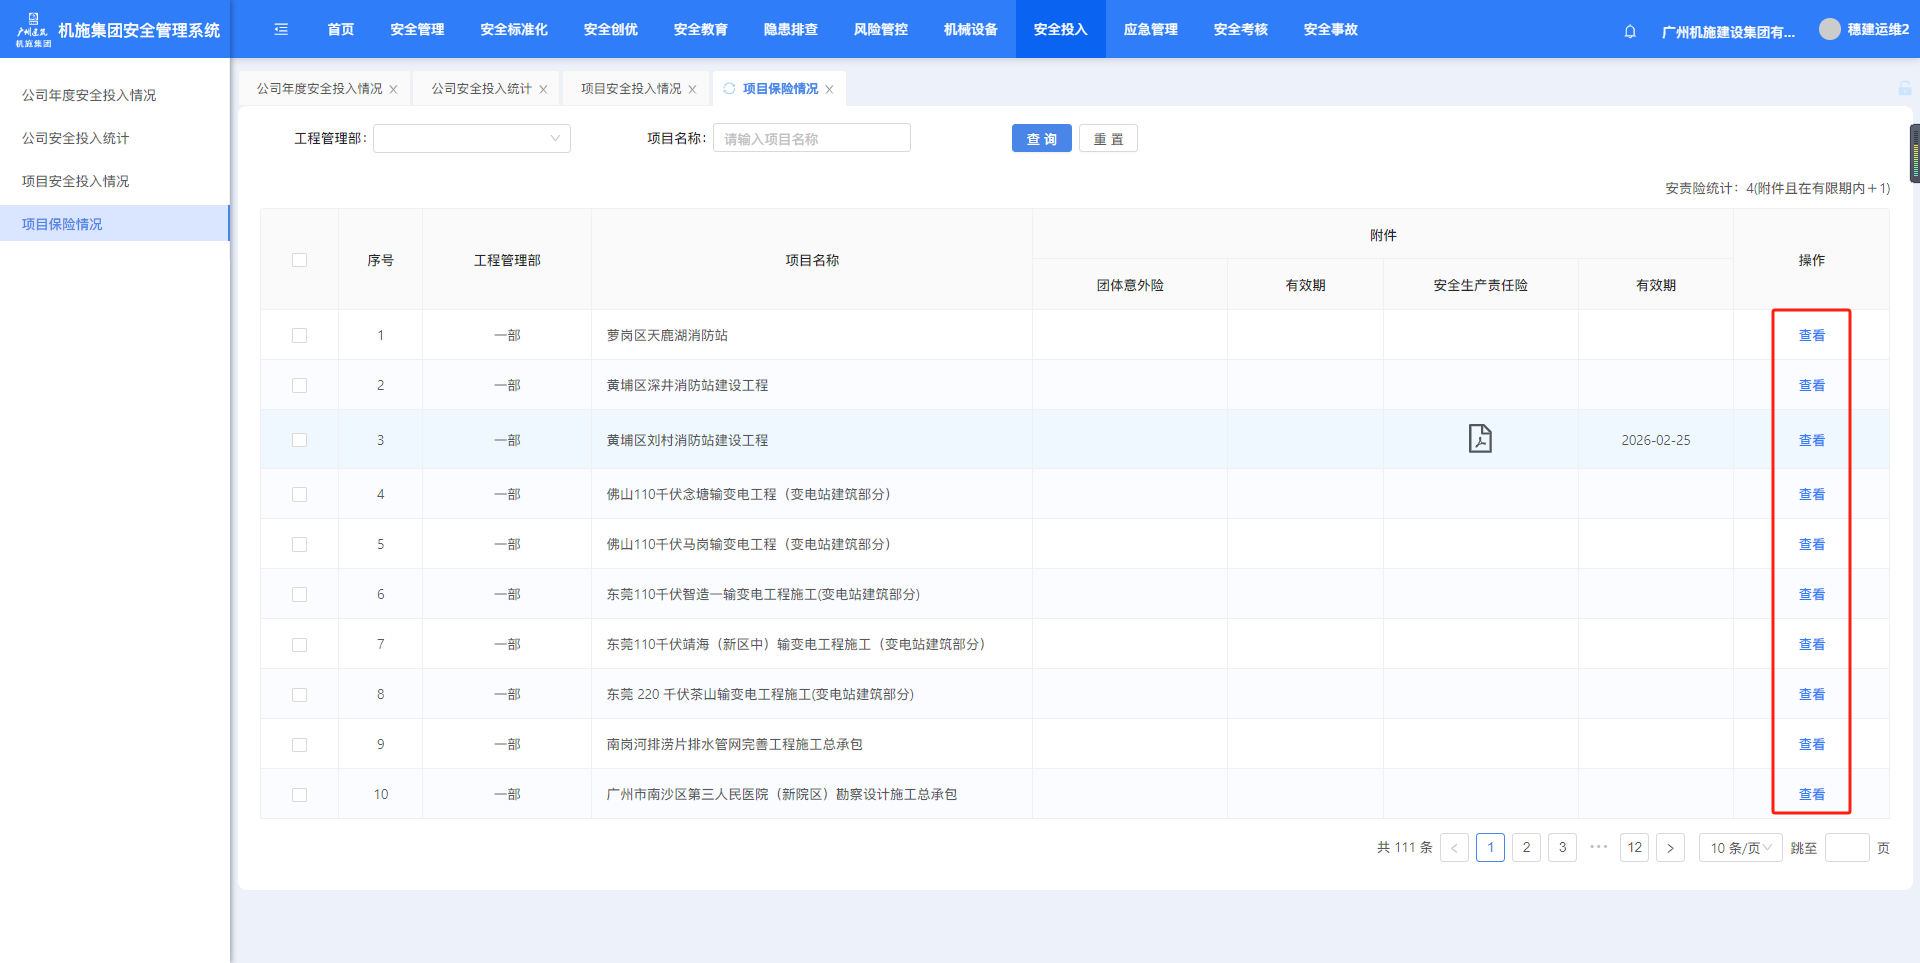Expand the 工程管理部 dropdown
Image resolution: width=1920 pixels, height=963 pixels.
click(471, 139)
